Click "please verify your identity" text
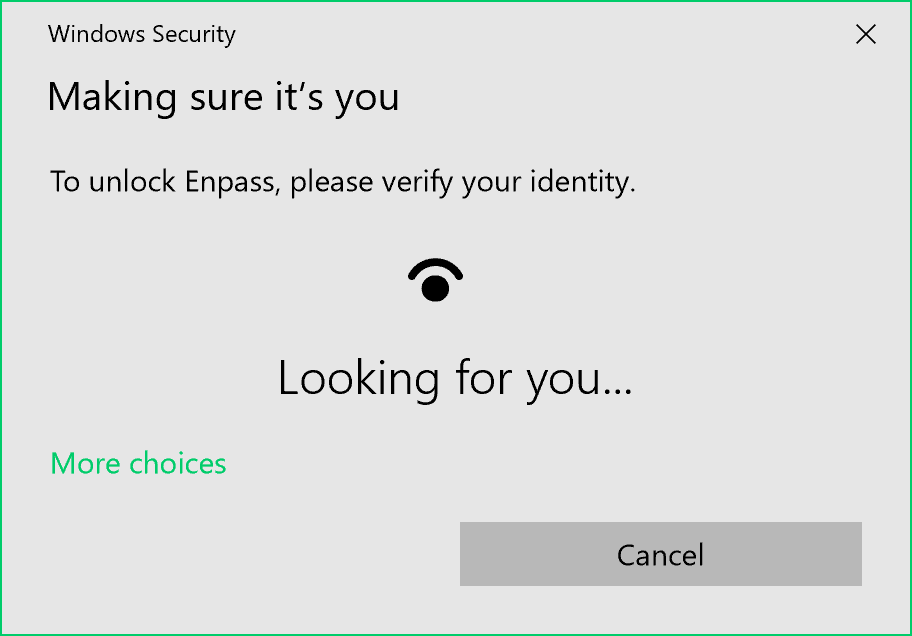 point(463,182)
